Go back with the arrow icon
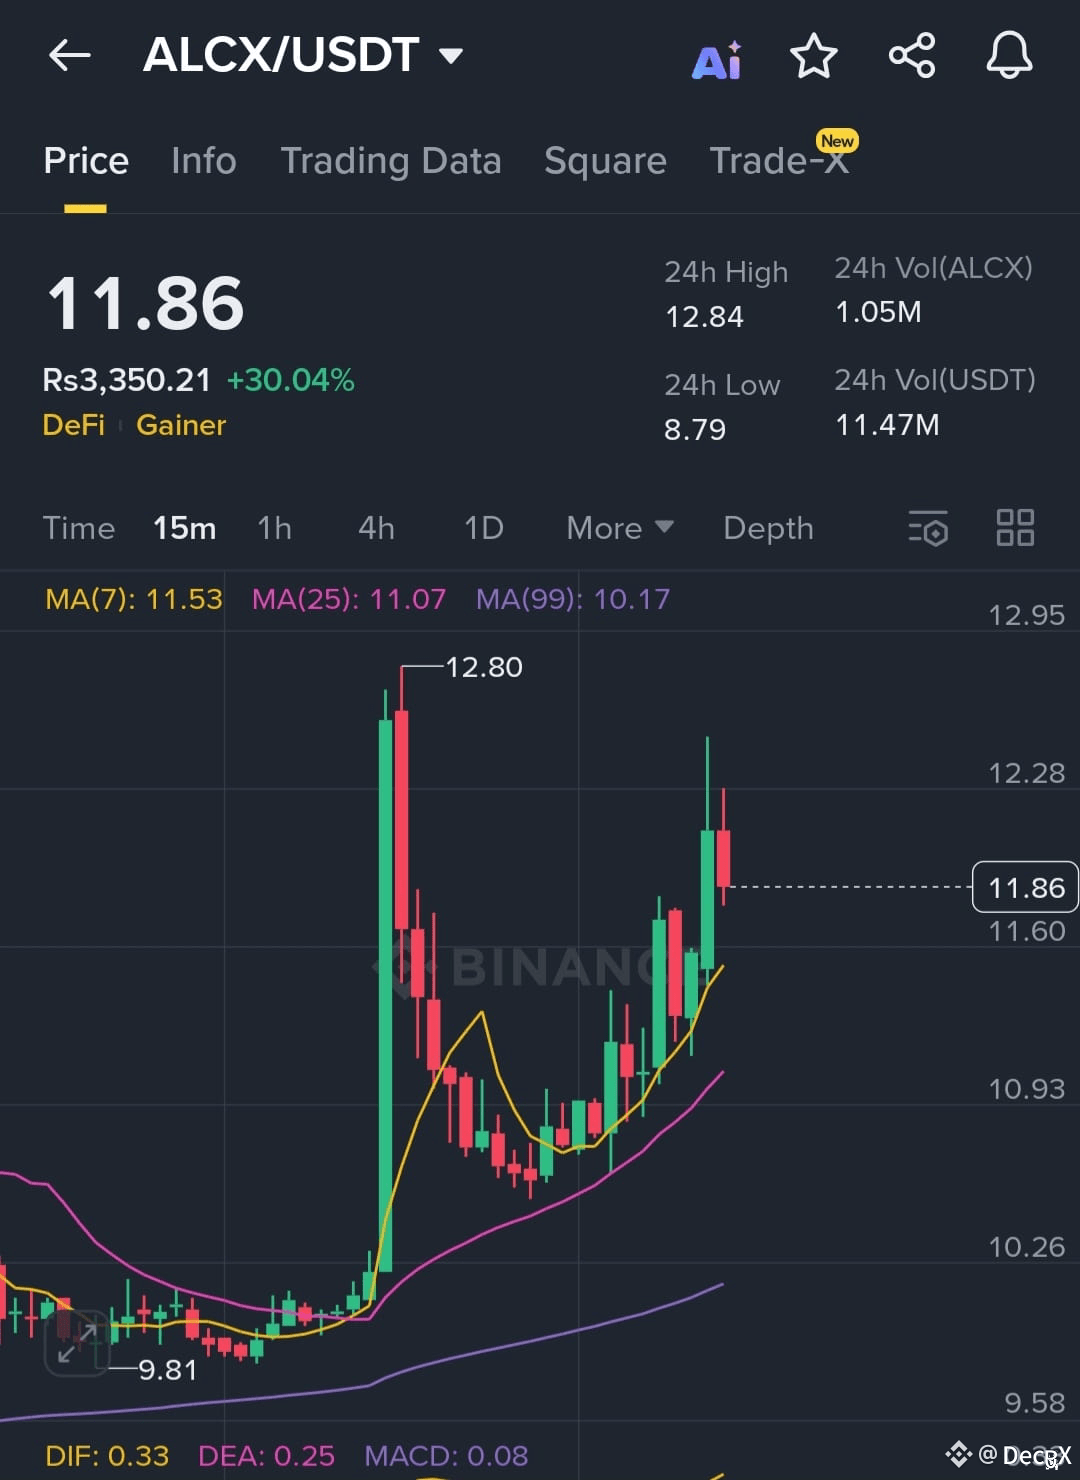This screenshot has width=1080, height=1480. 69,57
